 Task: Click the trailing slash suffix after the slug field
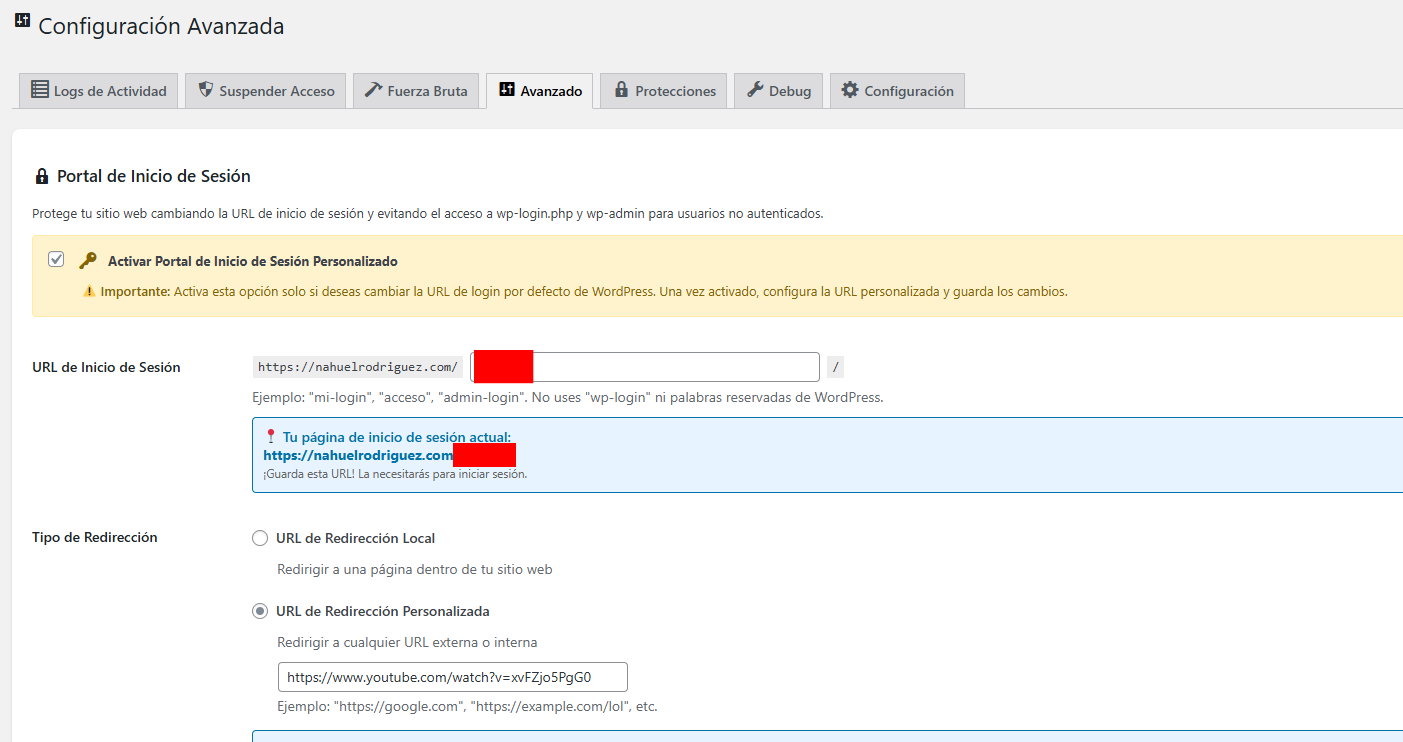[835, 367]
